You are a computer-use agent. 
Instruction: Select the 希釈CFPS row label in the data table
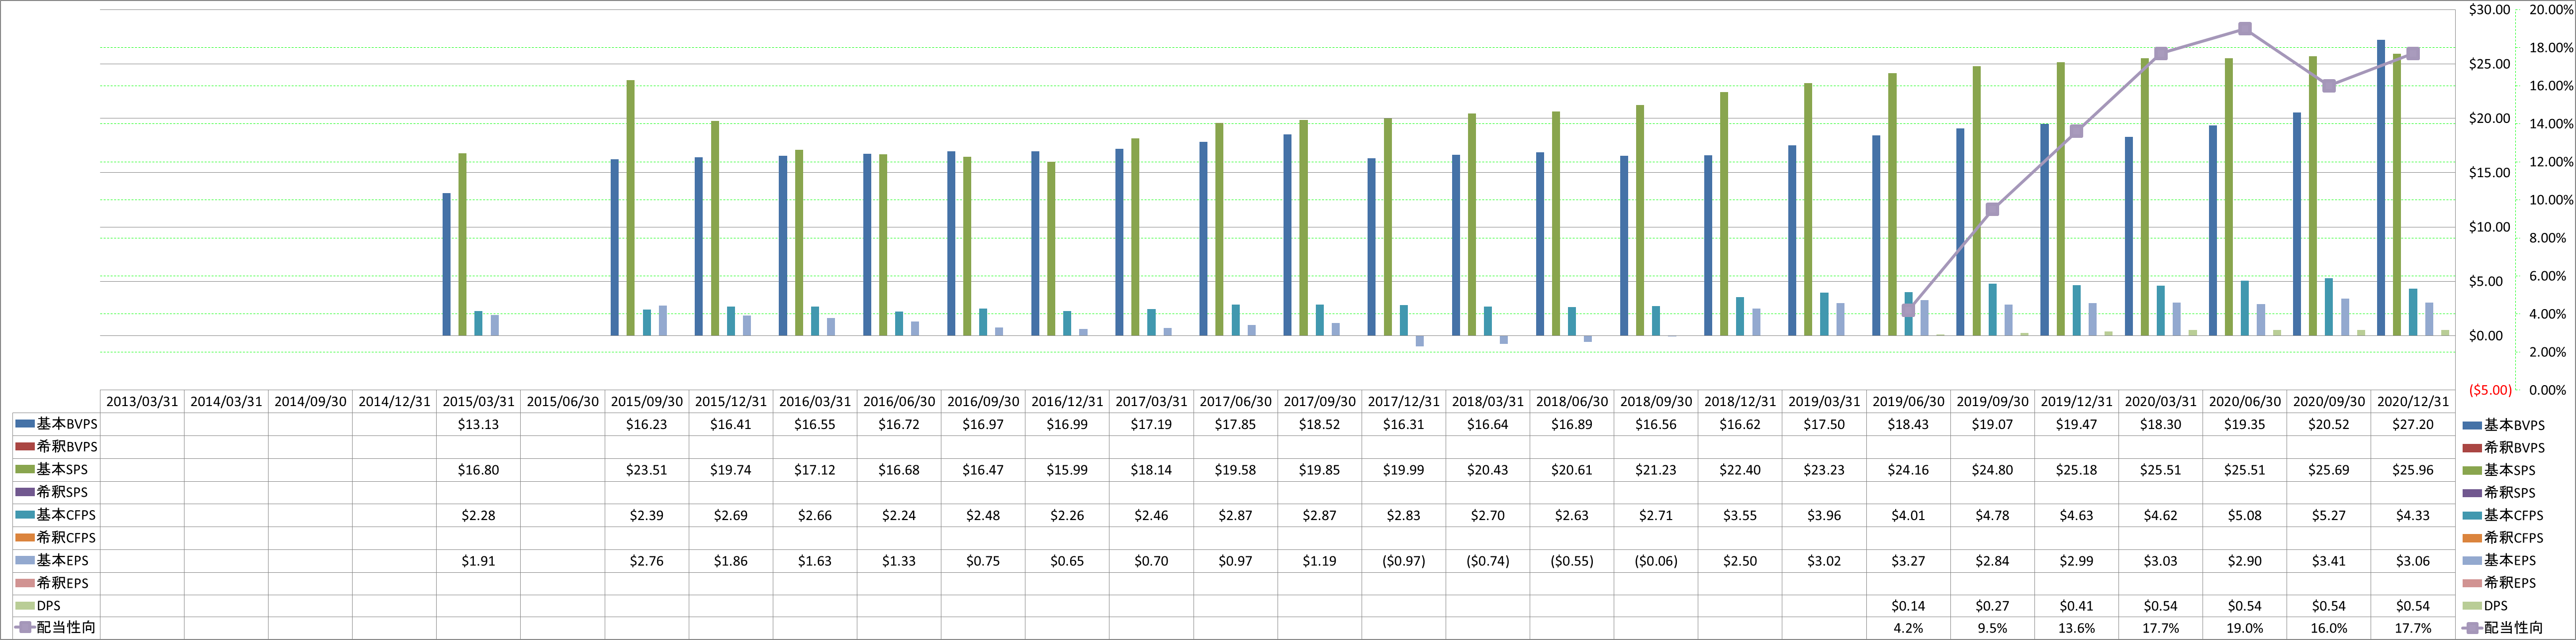66,537
